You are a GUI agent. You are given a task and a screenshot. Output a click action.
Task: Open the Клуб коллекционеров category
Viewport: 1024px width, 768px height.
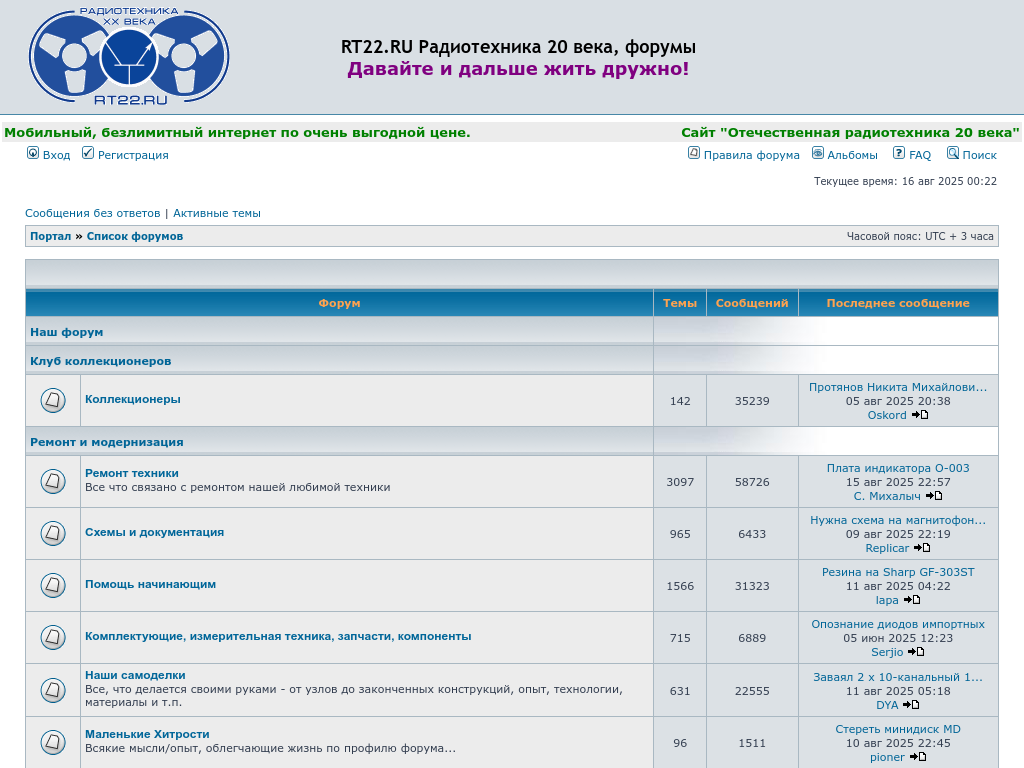point(100,361)
